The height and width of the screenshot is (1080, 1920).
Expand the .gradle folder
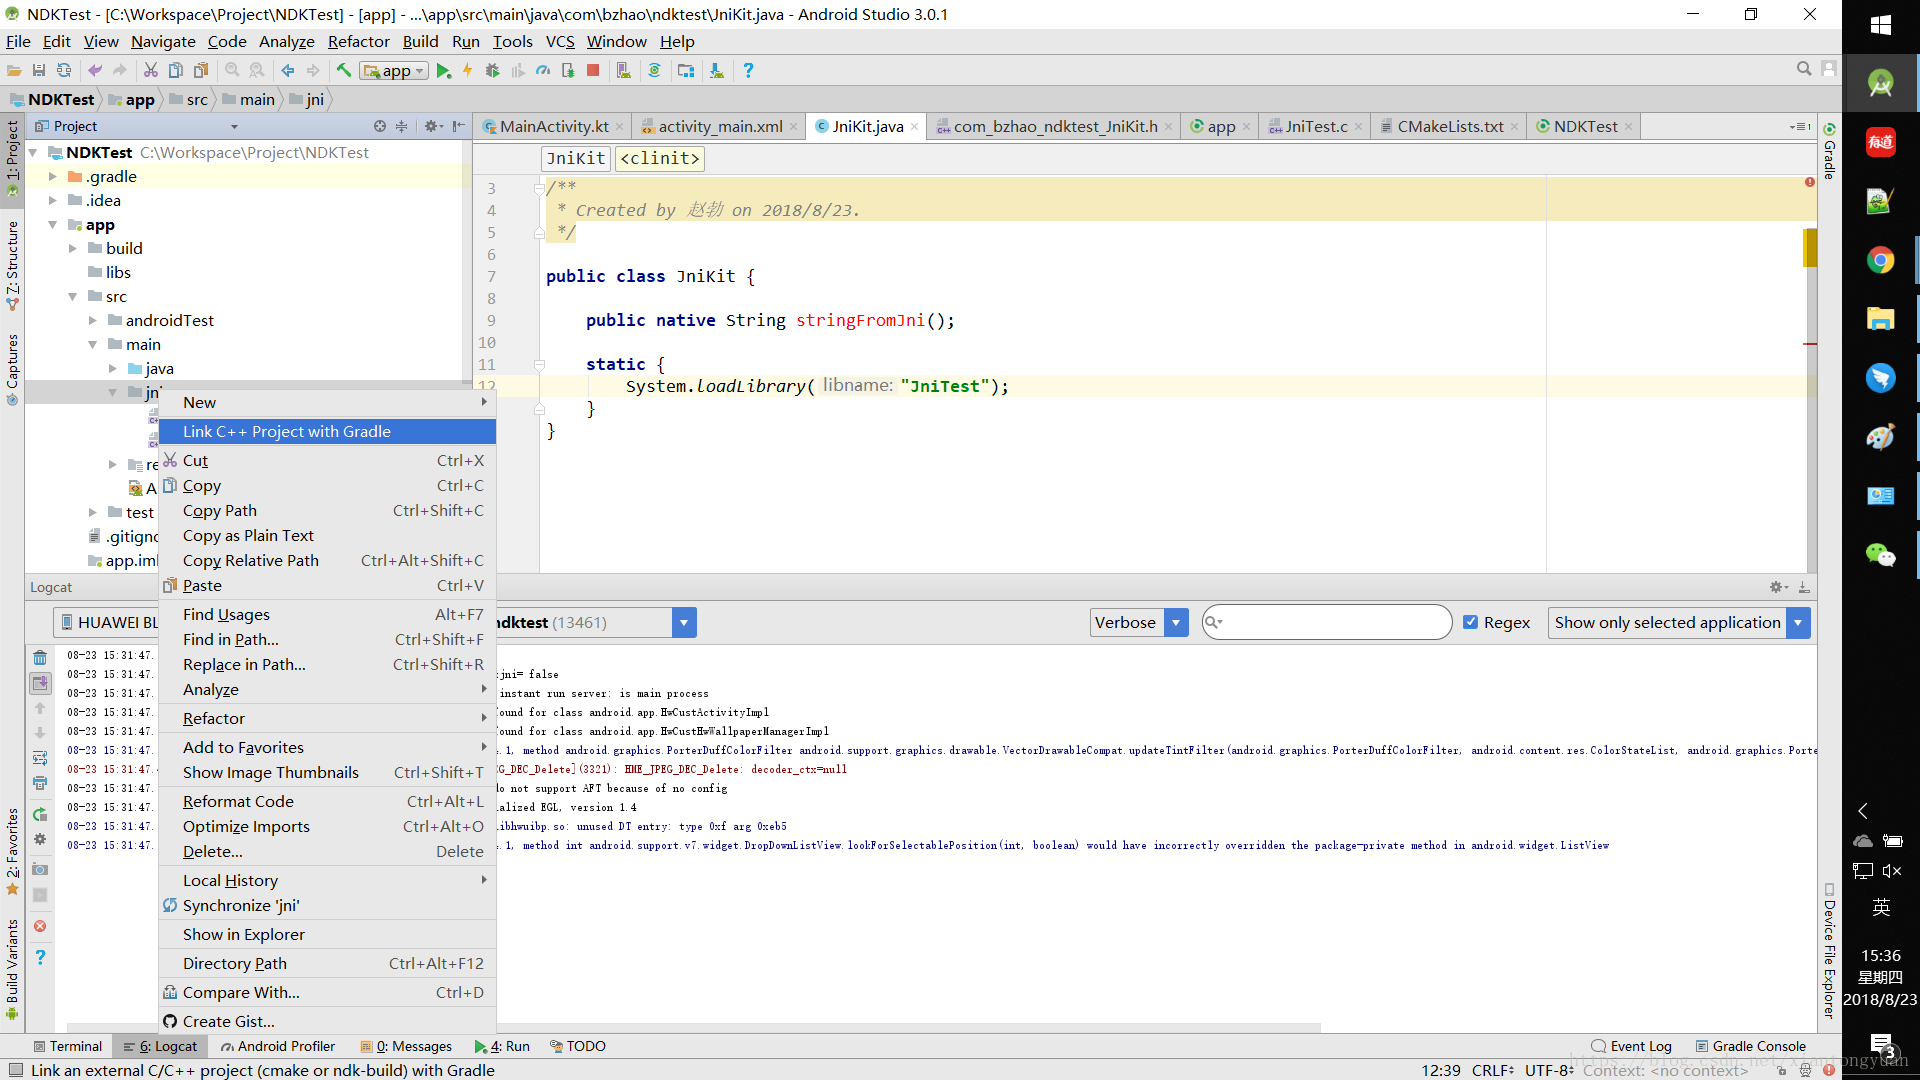coord(53,176)
